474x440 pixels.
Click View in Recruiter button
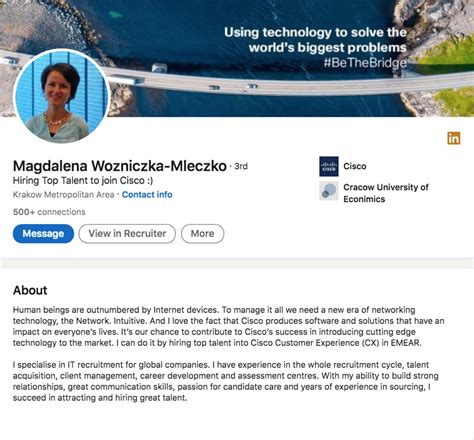(127, 234)
